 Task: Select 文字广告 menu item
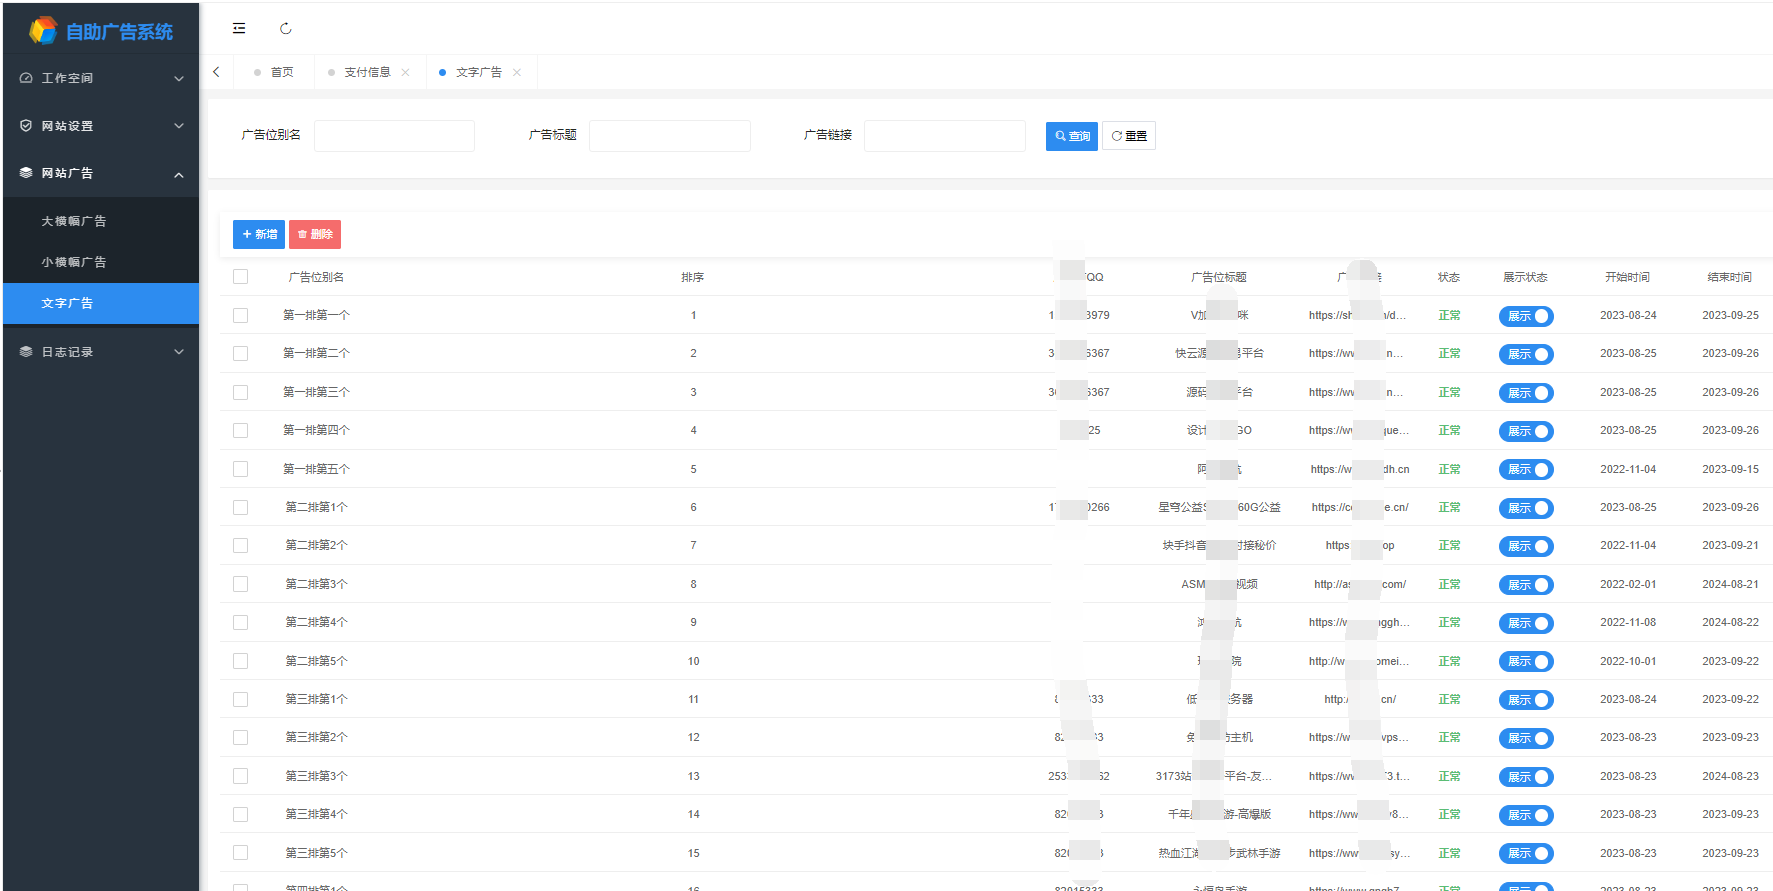coord(101,303)
